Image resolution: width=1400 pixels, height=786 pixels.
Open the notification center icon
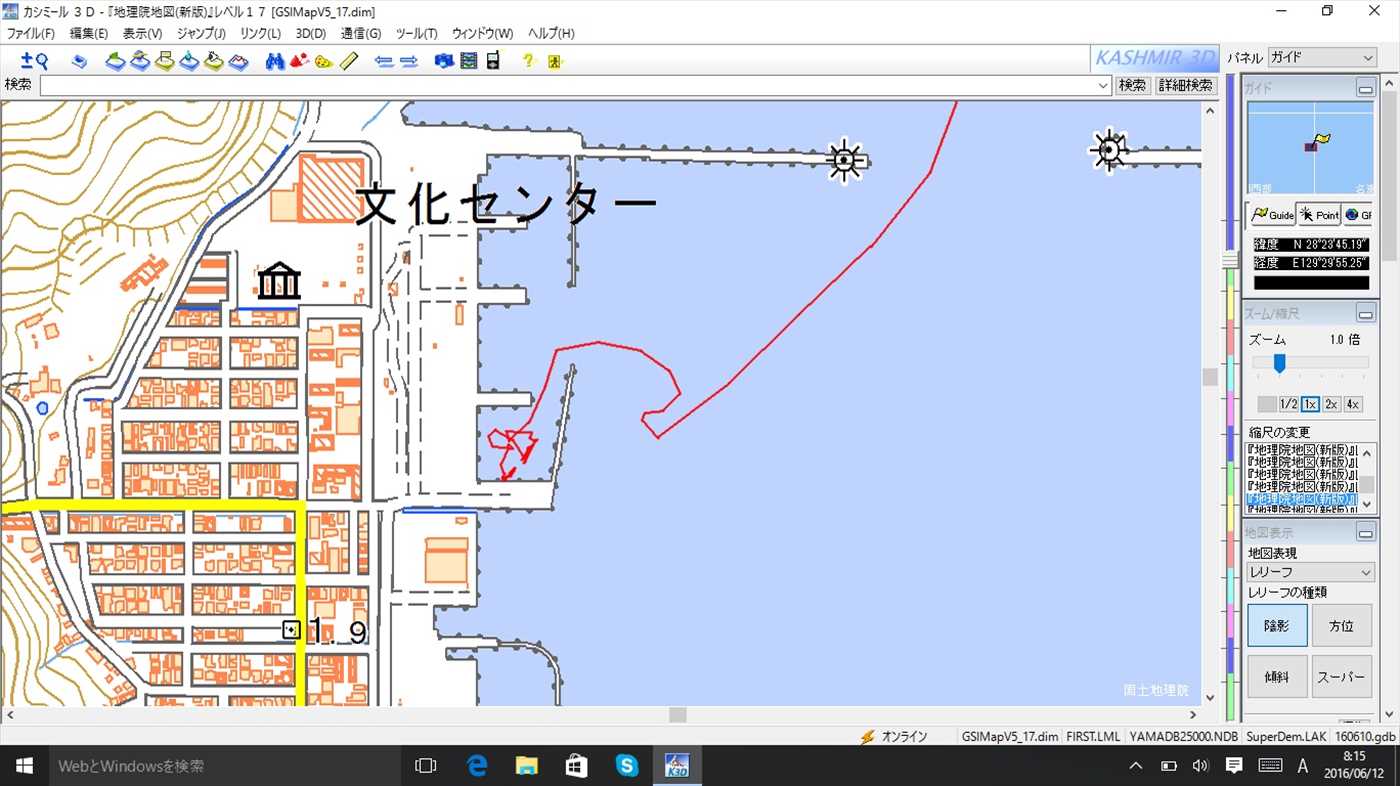1234,766
